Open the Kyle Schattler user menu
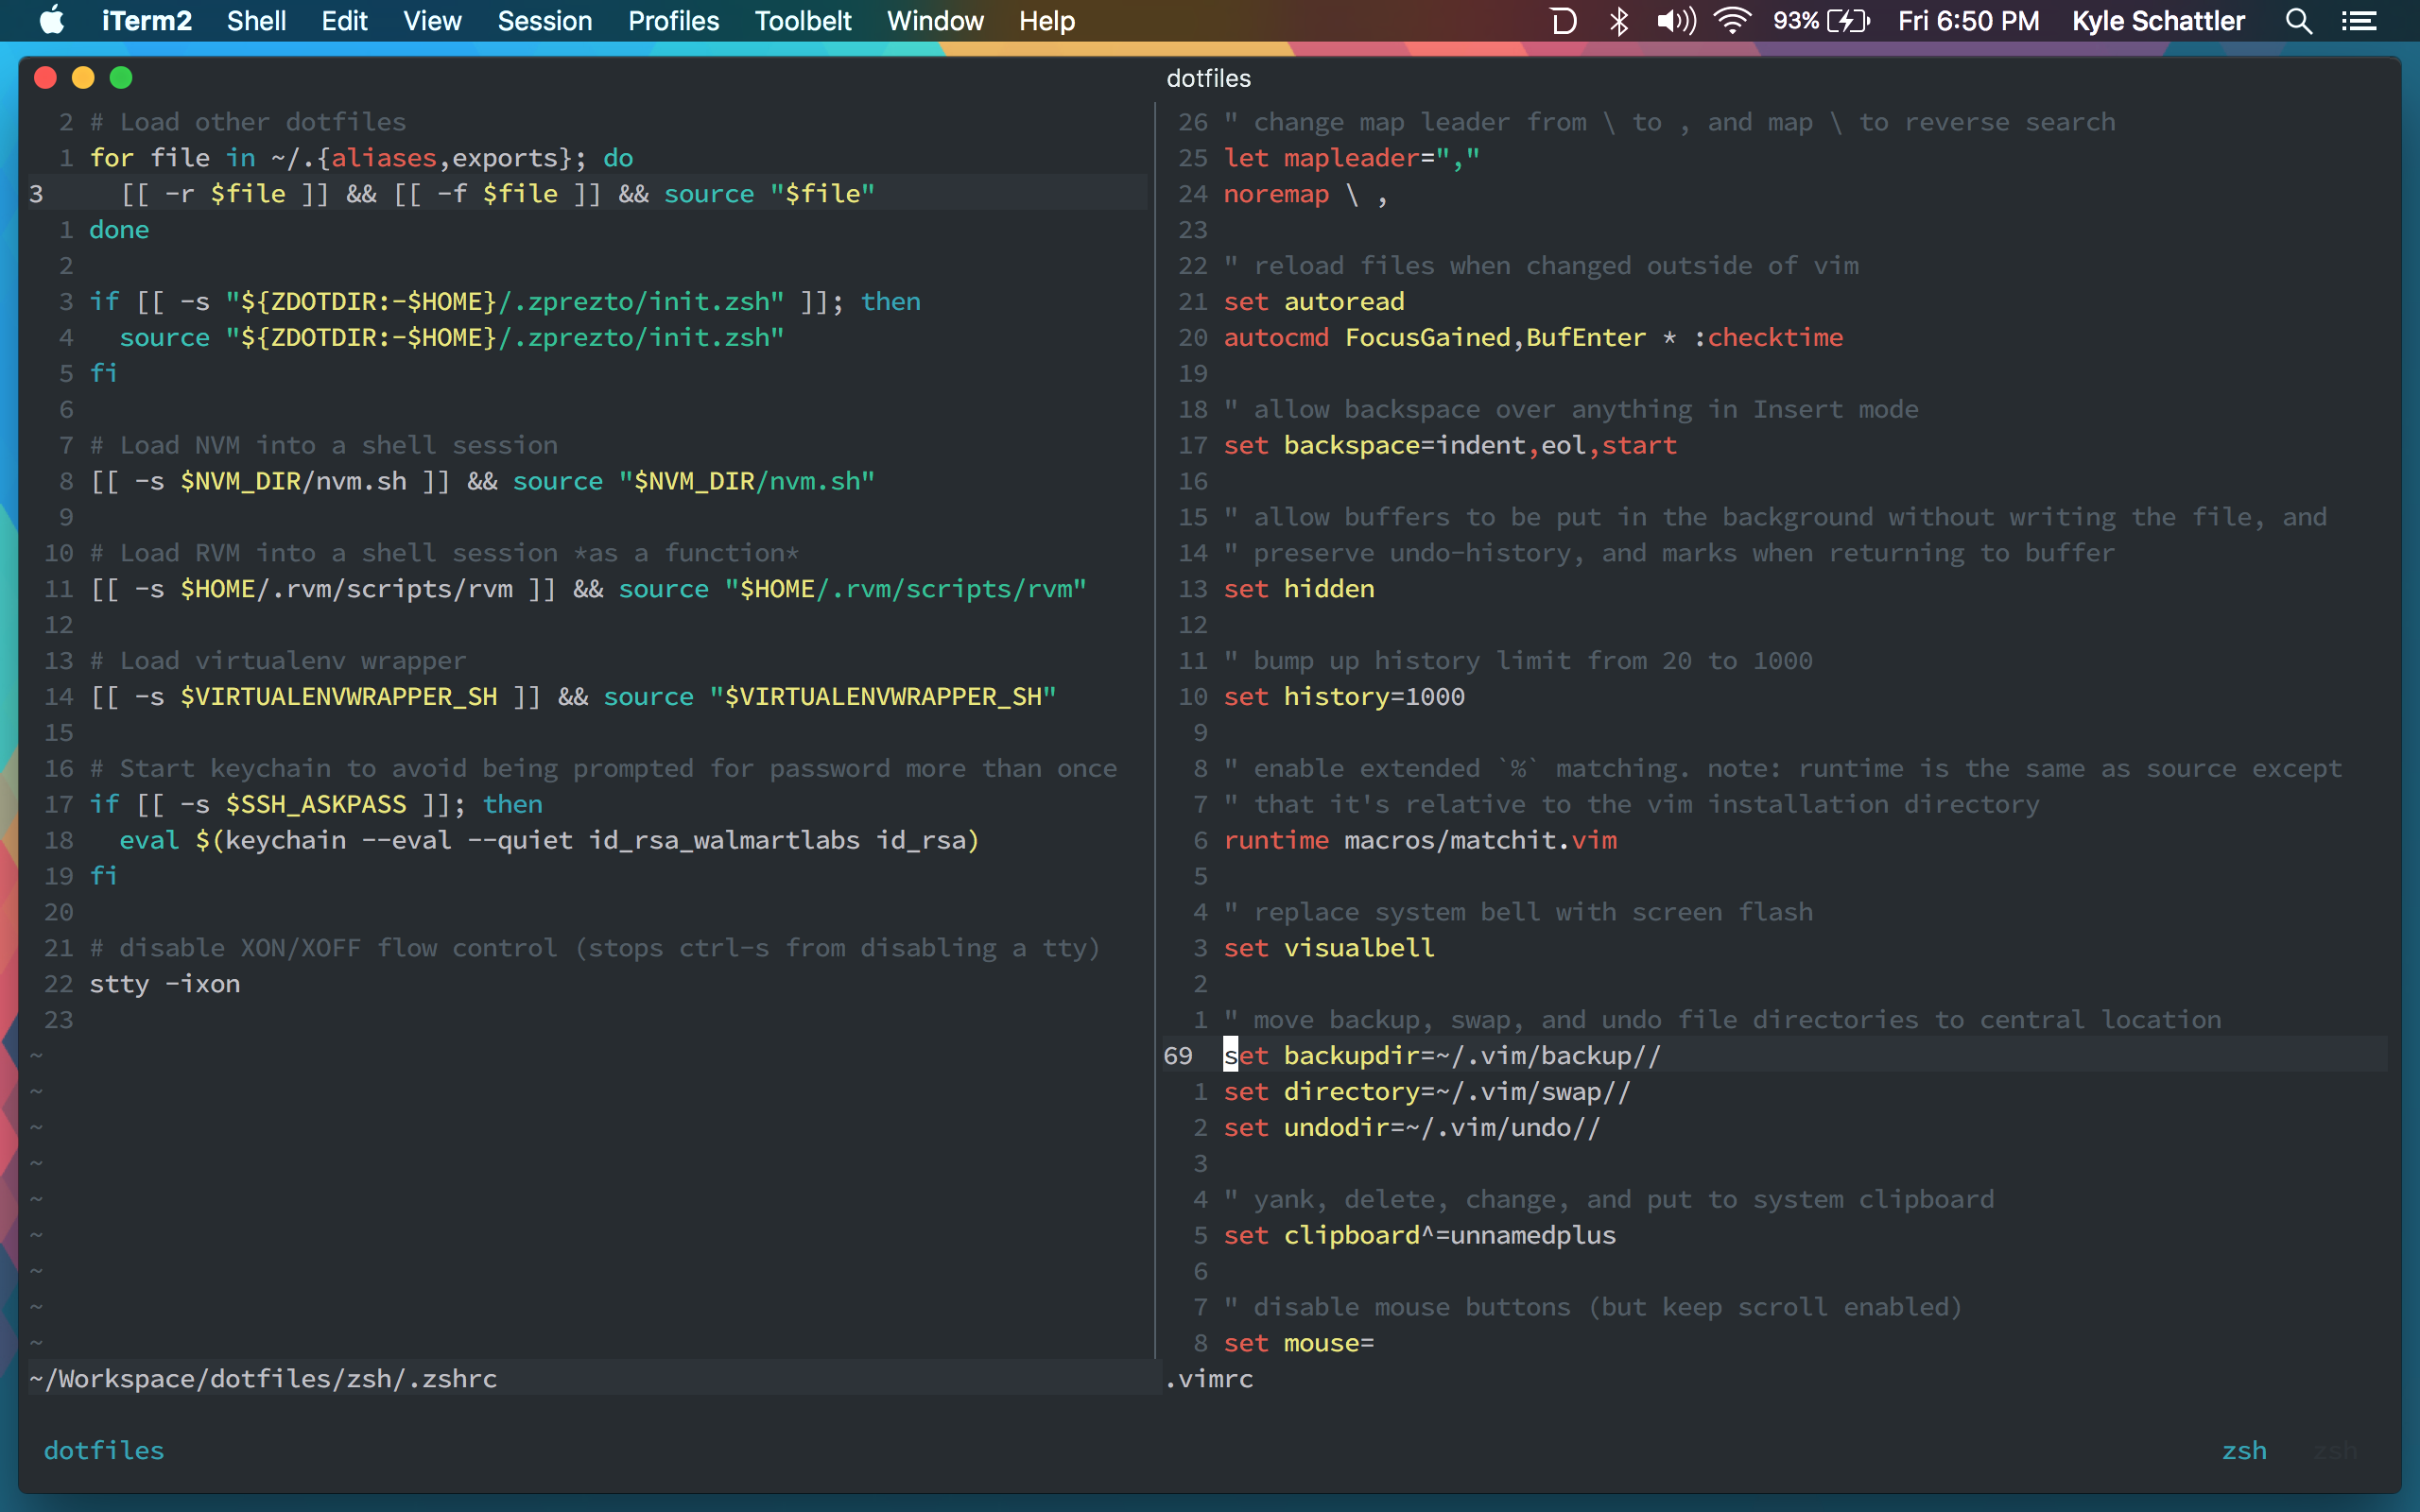Viewport: 2420px width, 1512px height. point(2158,20)
